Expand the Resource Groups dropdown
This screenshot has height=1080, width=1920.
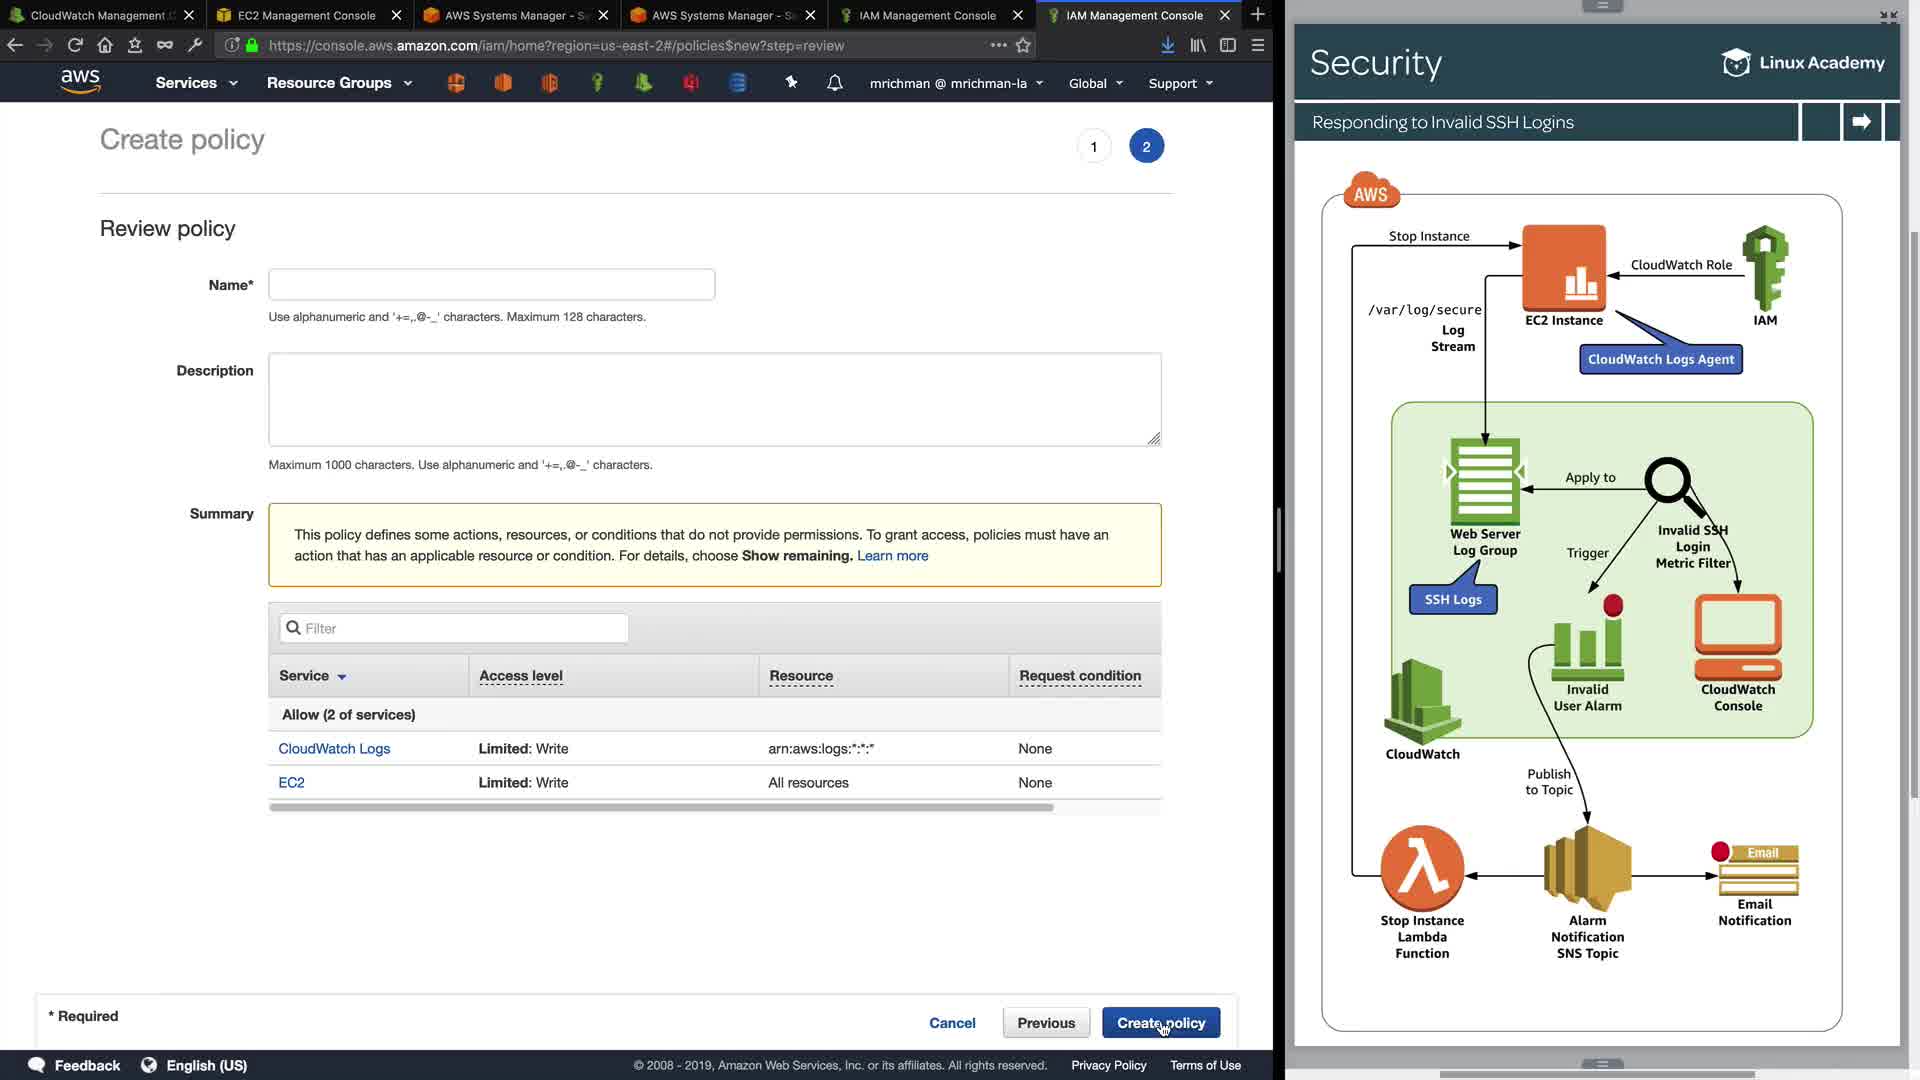[x=339, y=83]
